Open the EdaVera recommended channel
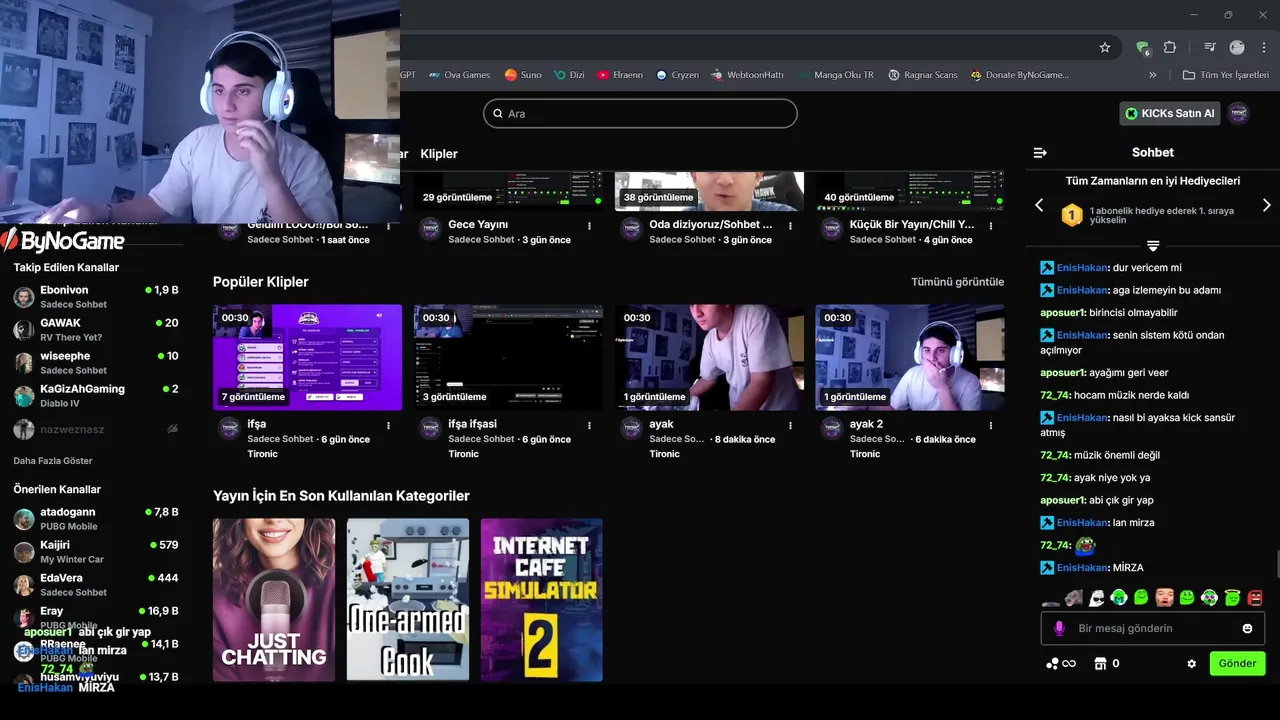The width and height of the screenshot is (1280, 720). [x=96, y=584]
